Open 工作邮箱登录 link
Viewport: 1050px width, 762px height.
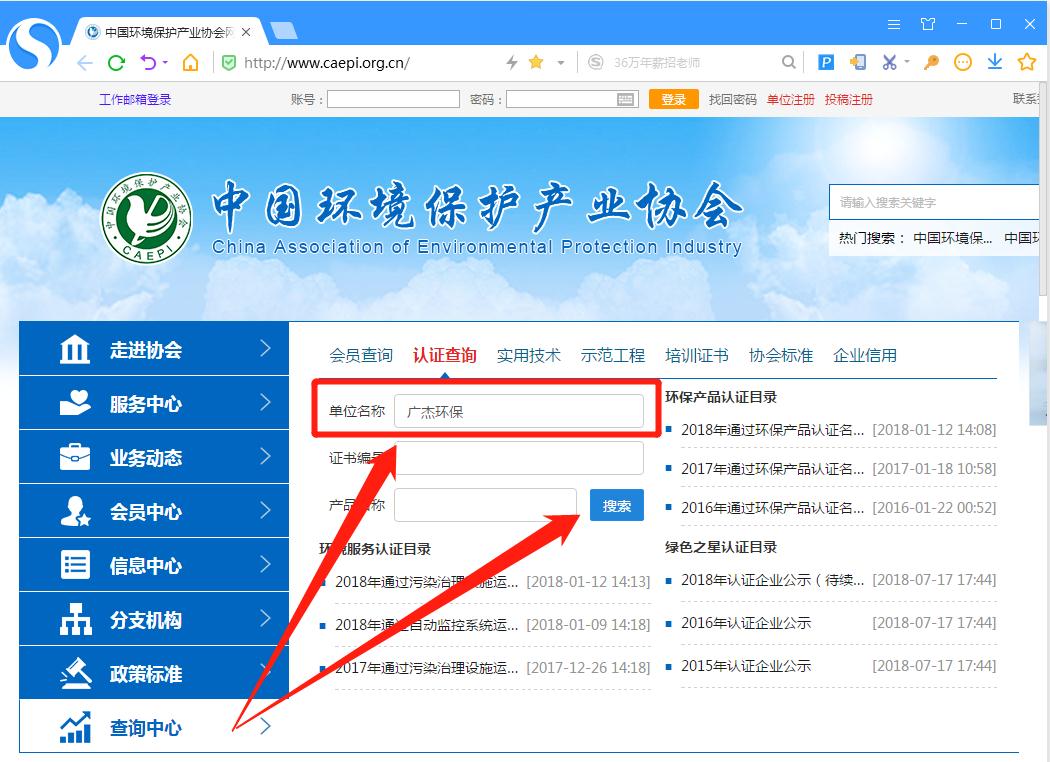click(135, 100)
